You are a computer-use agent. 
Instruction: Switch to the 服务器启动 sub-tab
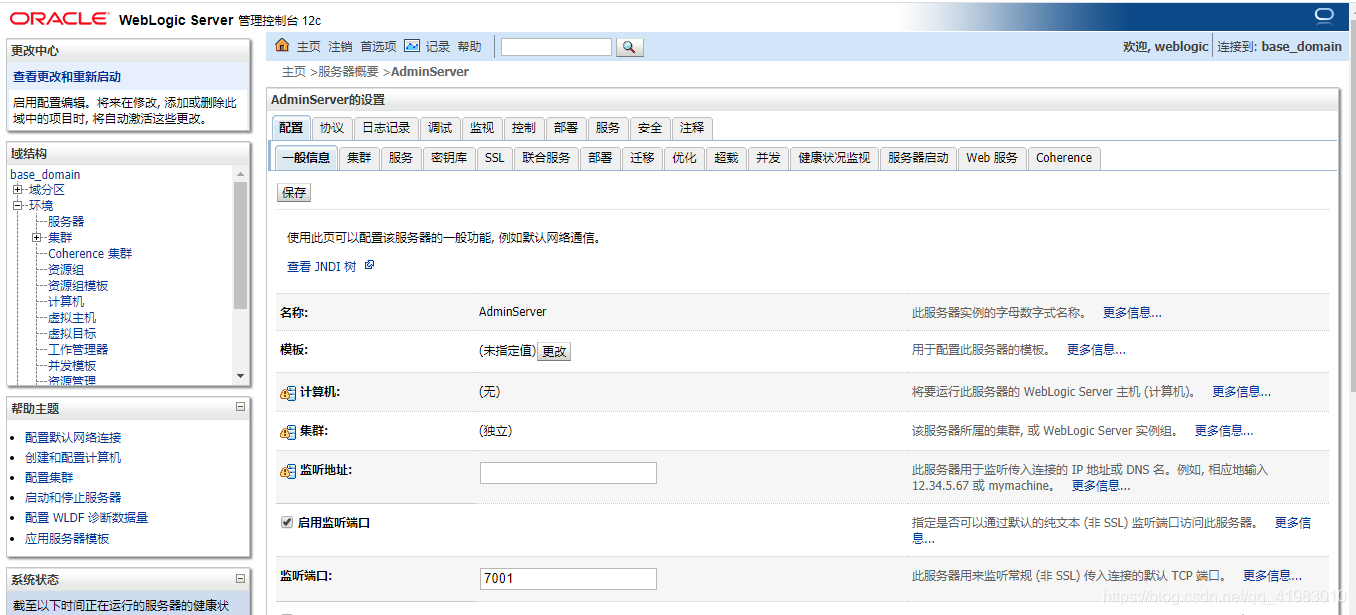coord(918,158)
